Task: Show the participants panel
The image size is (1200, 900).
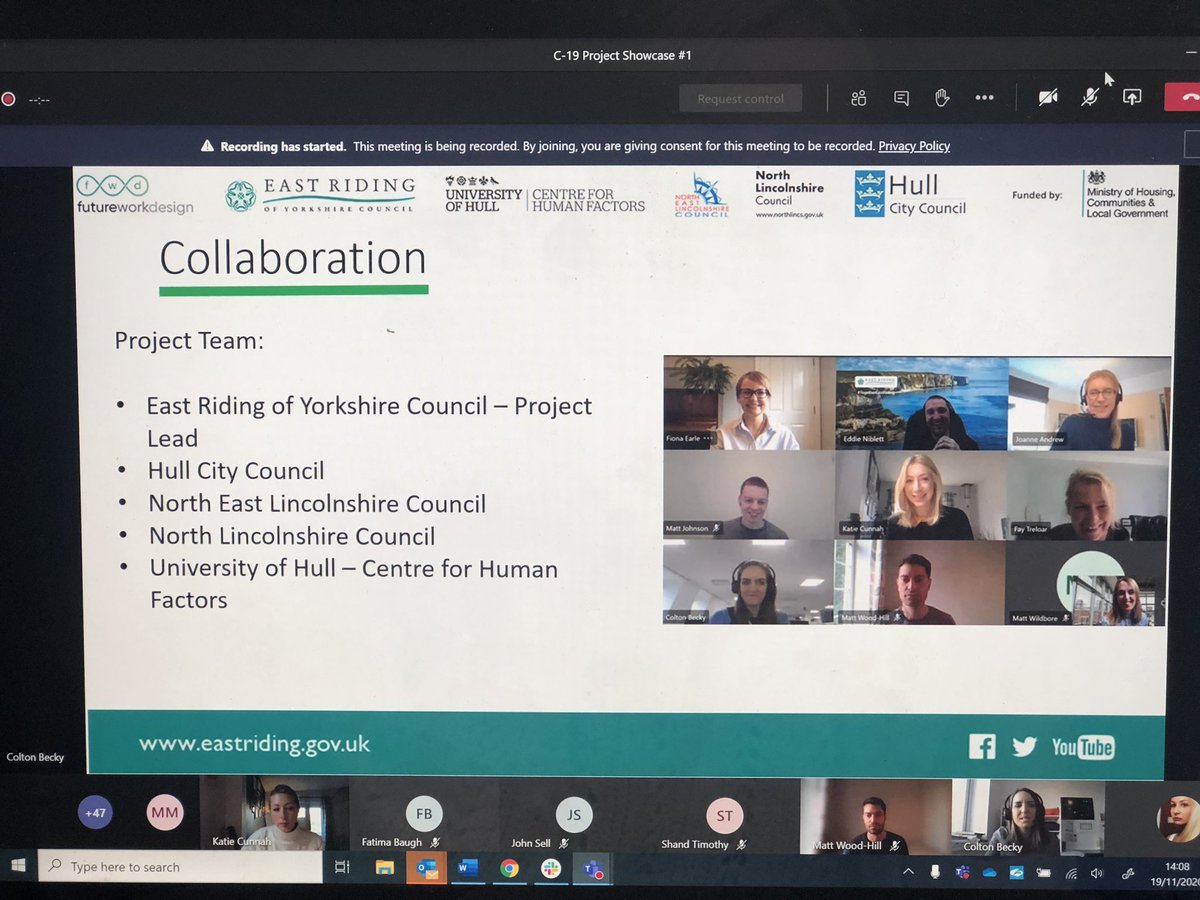Action: pos(858,97)
